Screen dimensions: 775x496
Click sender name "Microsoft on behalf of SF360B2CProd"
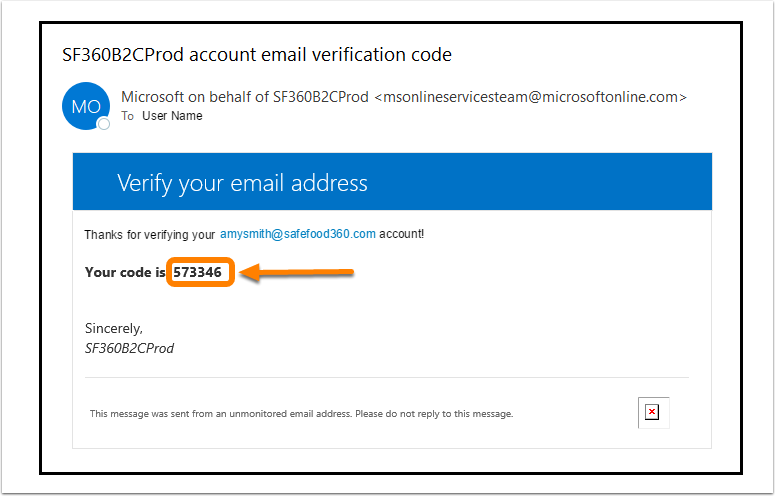(244, 97)
